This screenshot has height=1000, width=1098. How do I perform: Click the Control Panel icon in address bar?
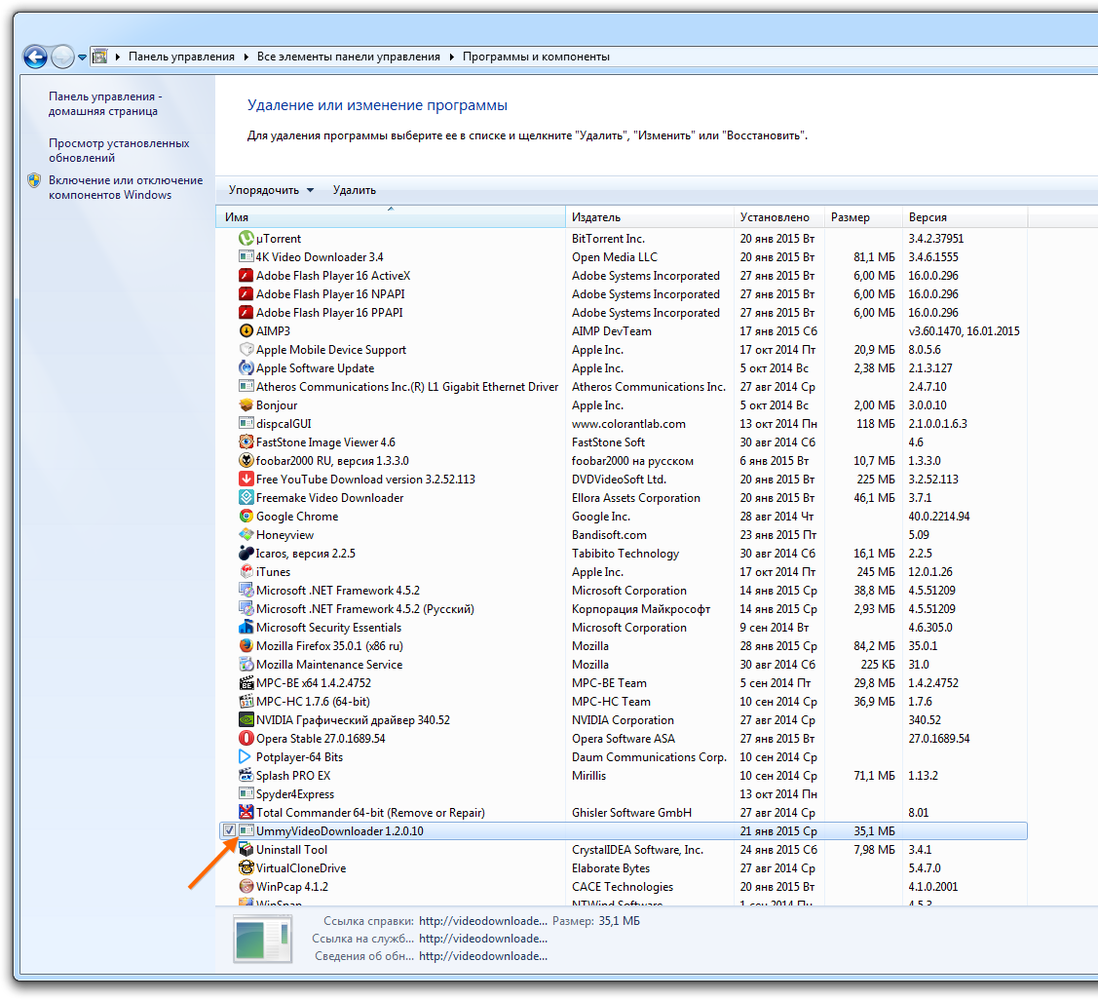tap(100, 57)
